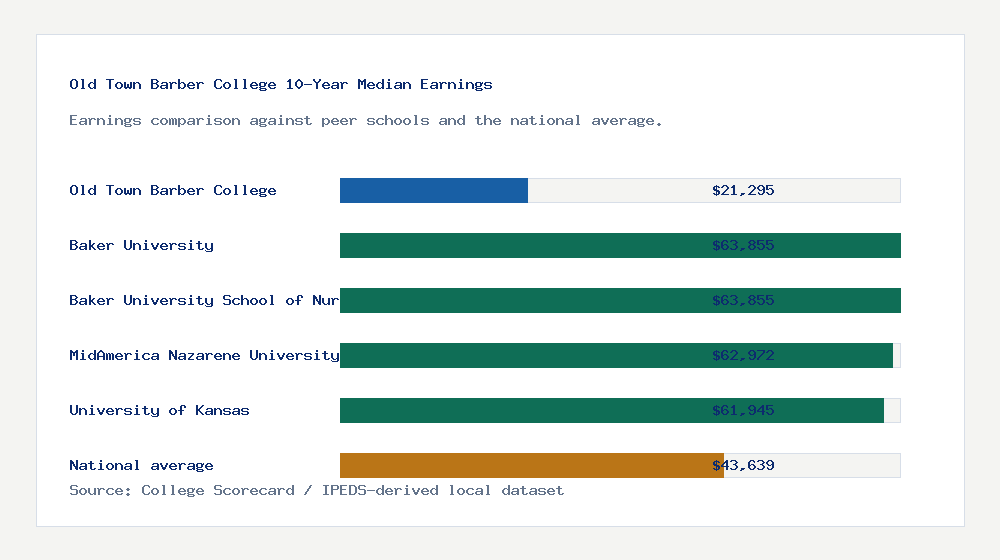Select the 'MidAmerica Nazarene University' label
Viewport: 1000px width, 560px height.
tap(204, 355)
